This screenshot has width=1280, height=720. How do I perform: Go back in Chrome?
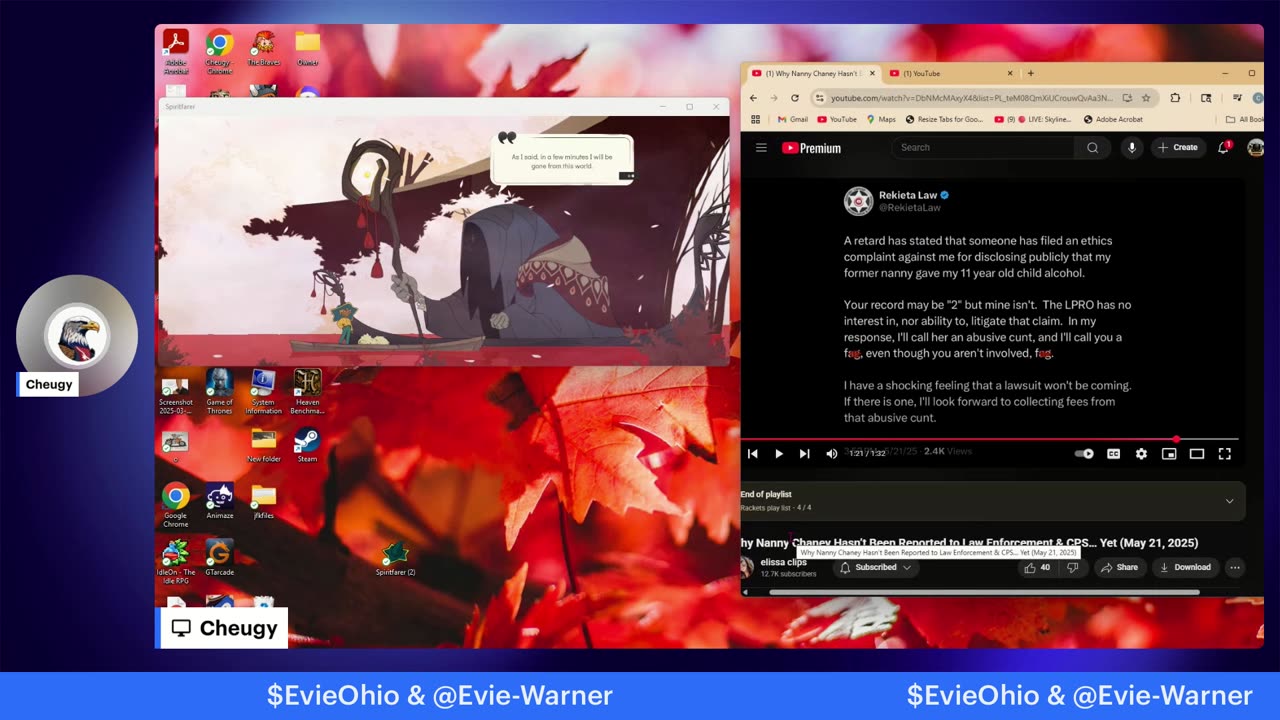tap(755, 98)
